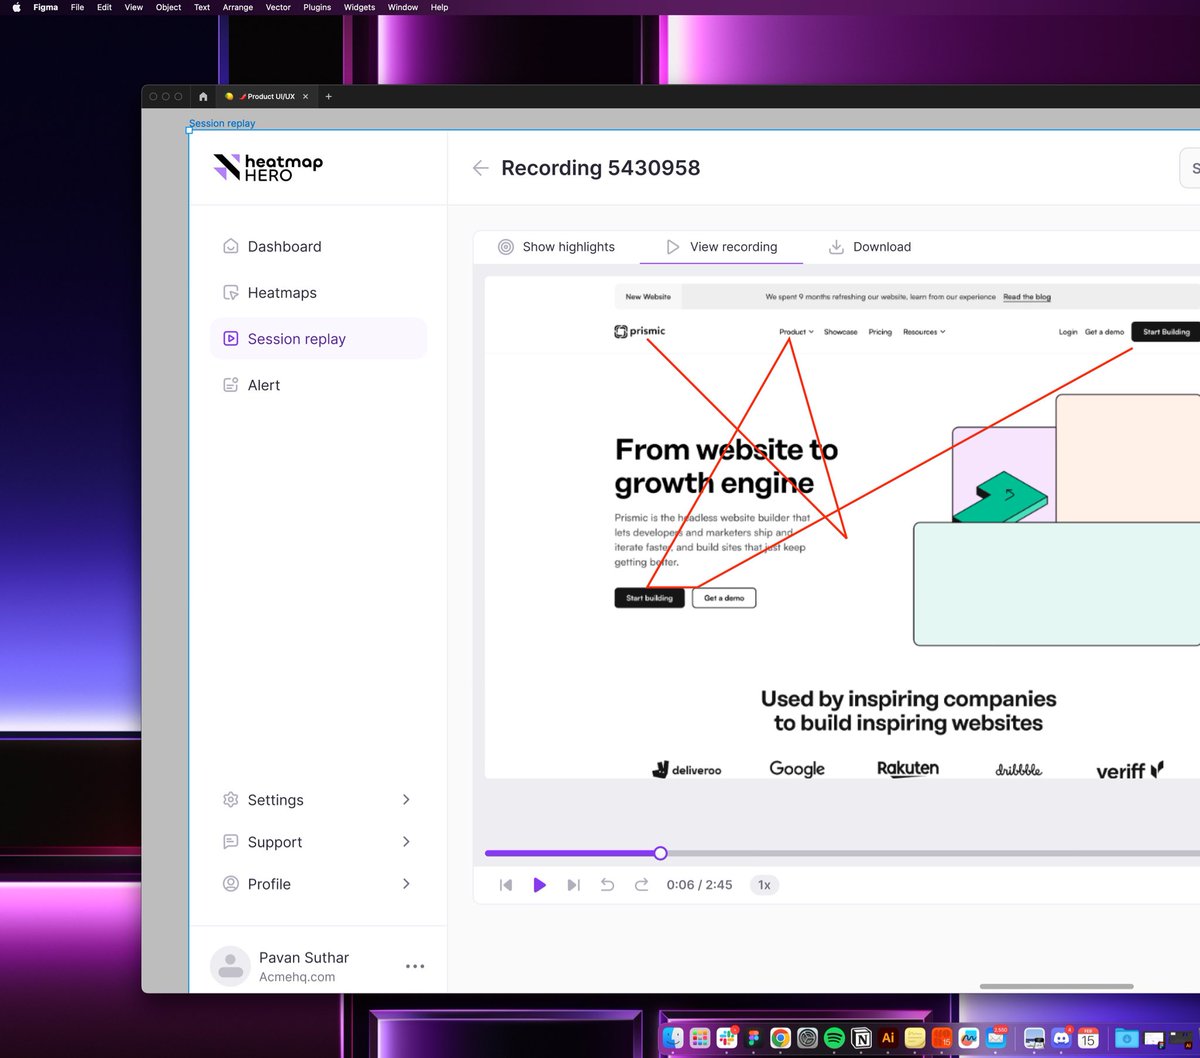This screenshot has width=1200, height=1058.
Task: Open the Vector menu in the menu bar
Action: click(x=278, y=7)
